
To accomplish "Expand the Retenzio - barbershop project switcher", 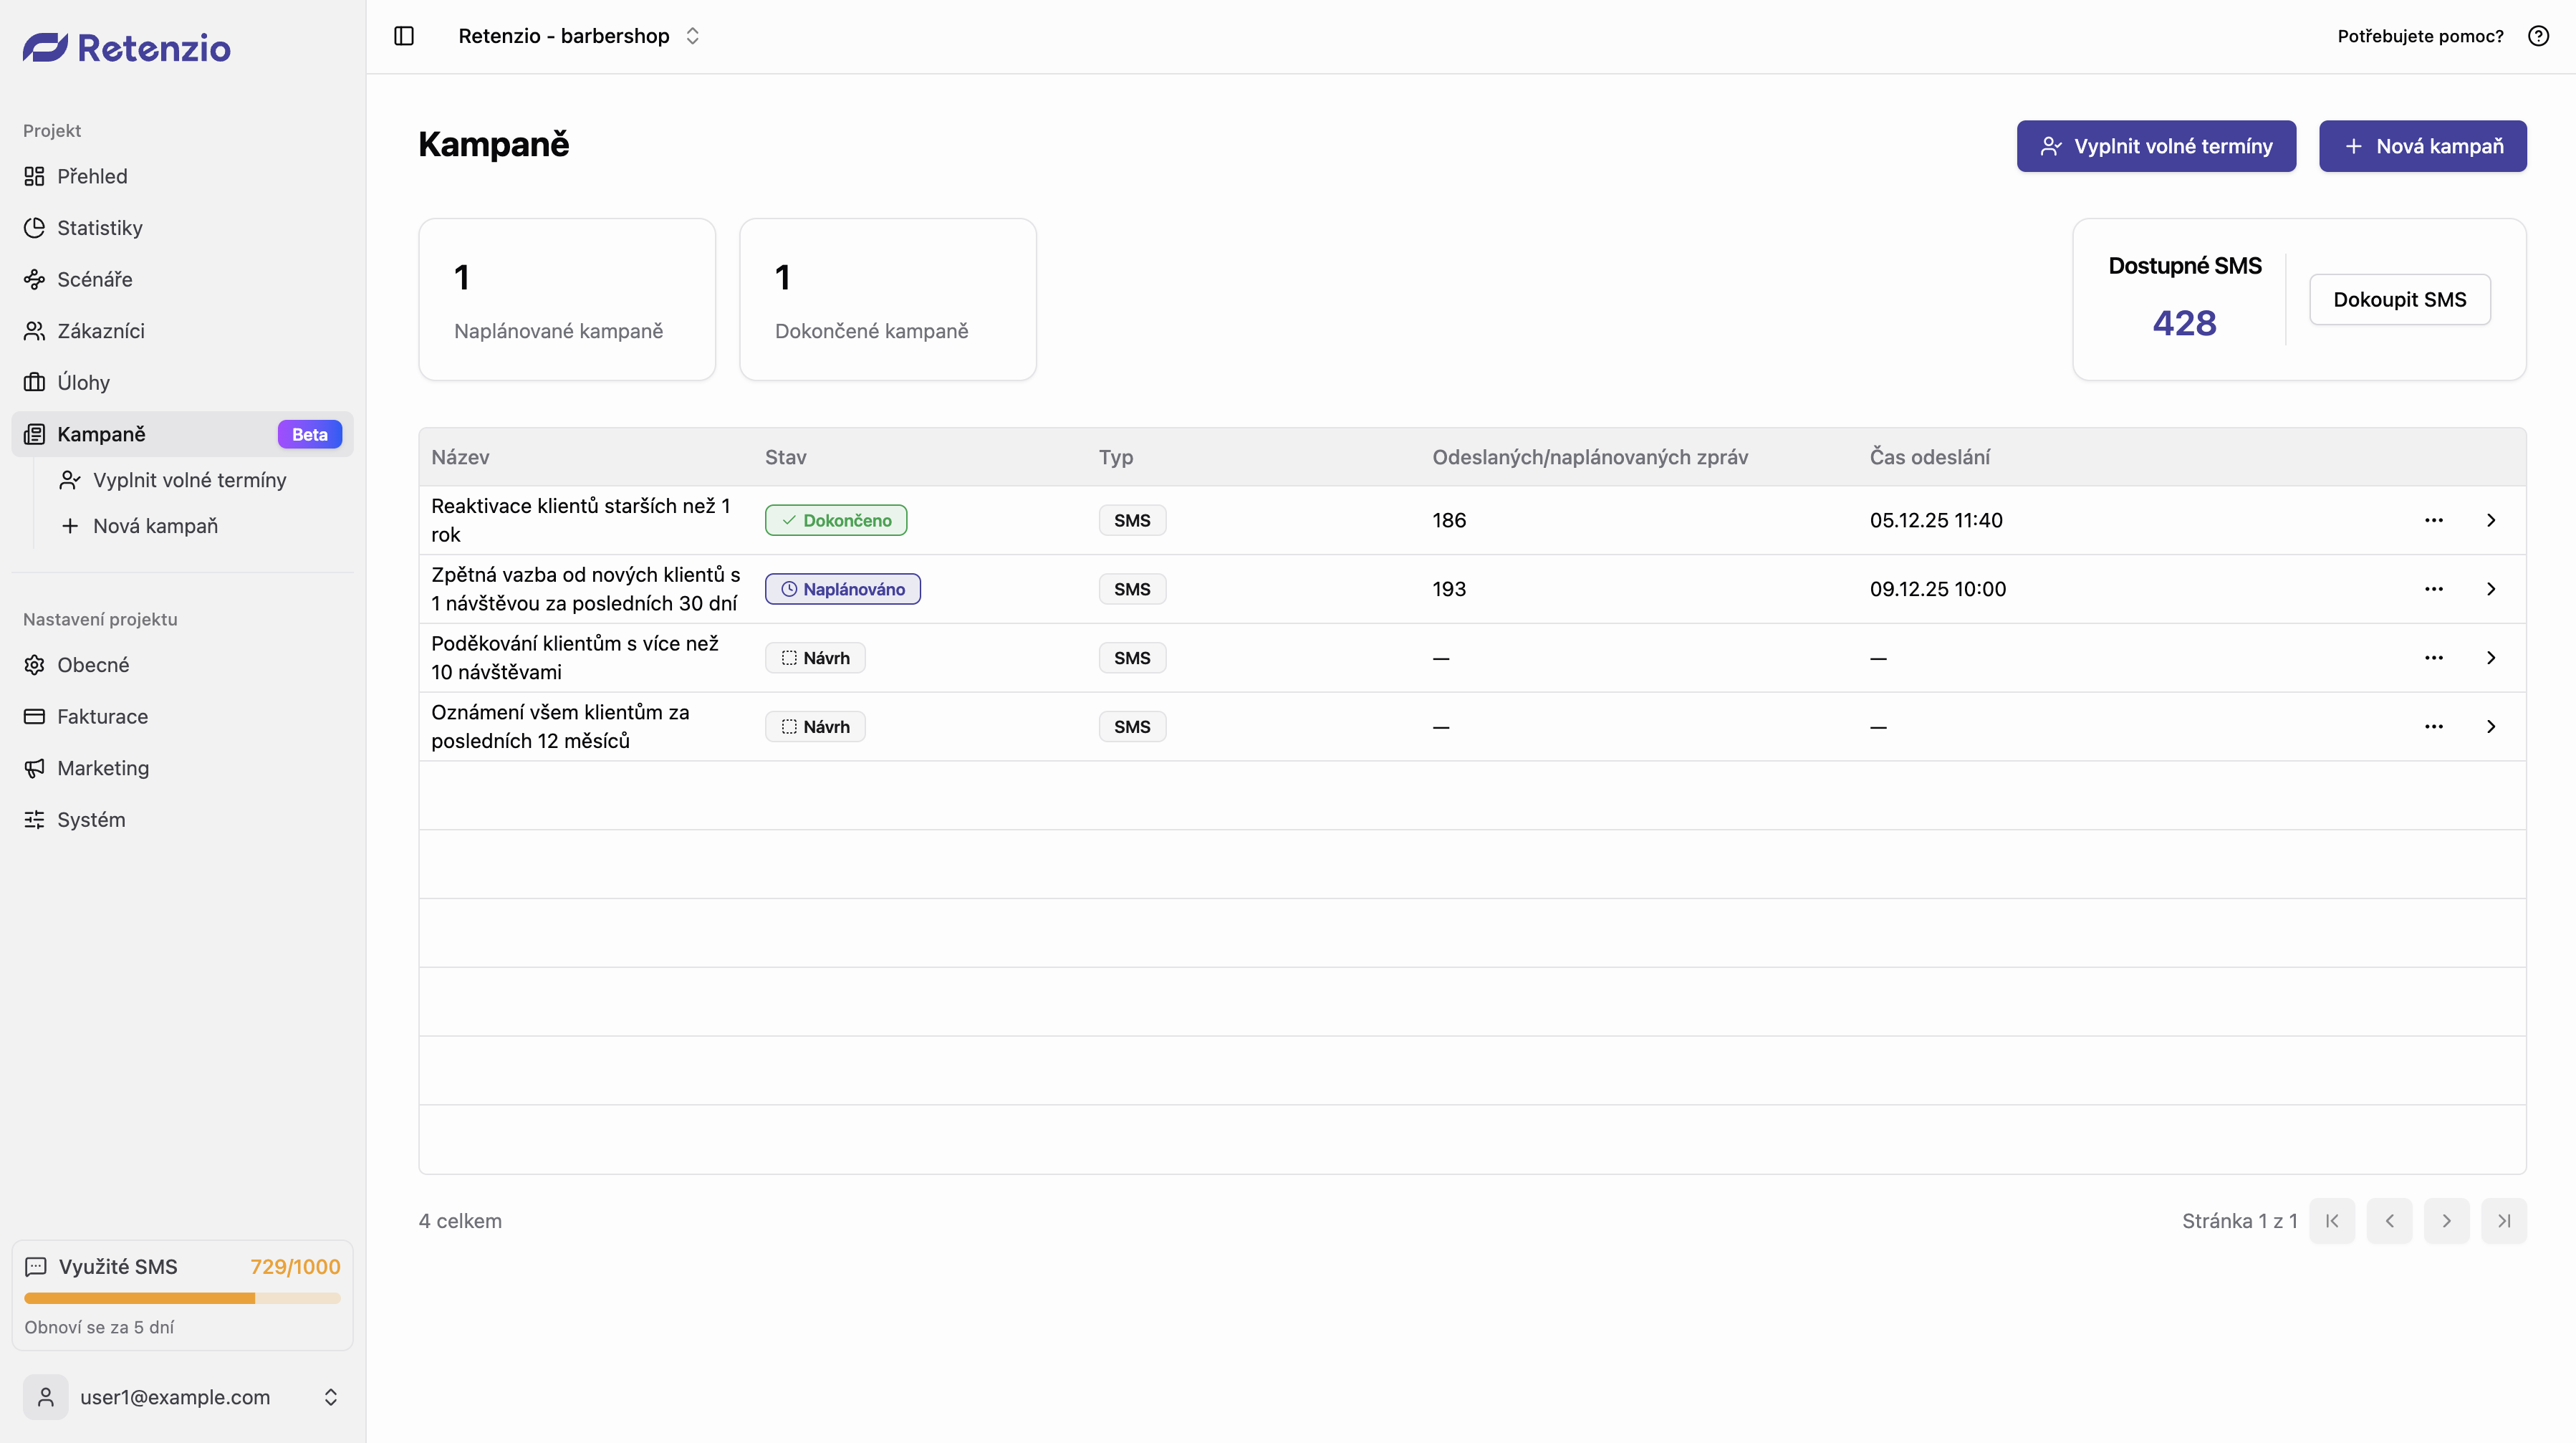I will [692, 36].
